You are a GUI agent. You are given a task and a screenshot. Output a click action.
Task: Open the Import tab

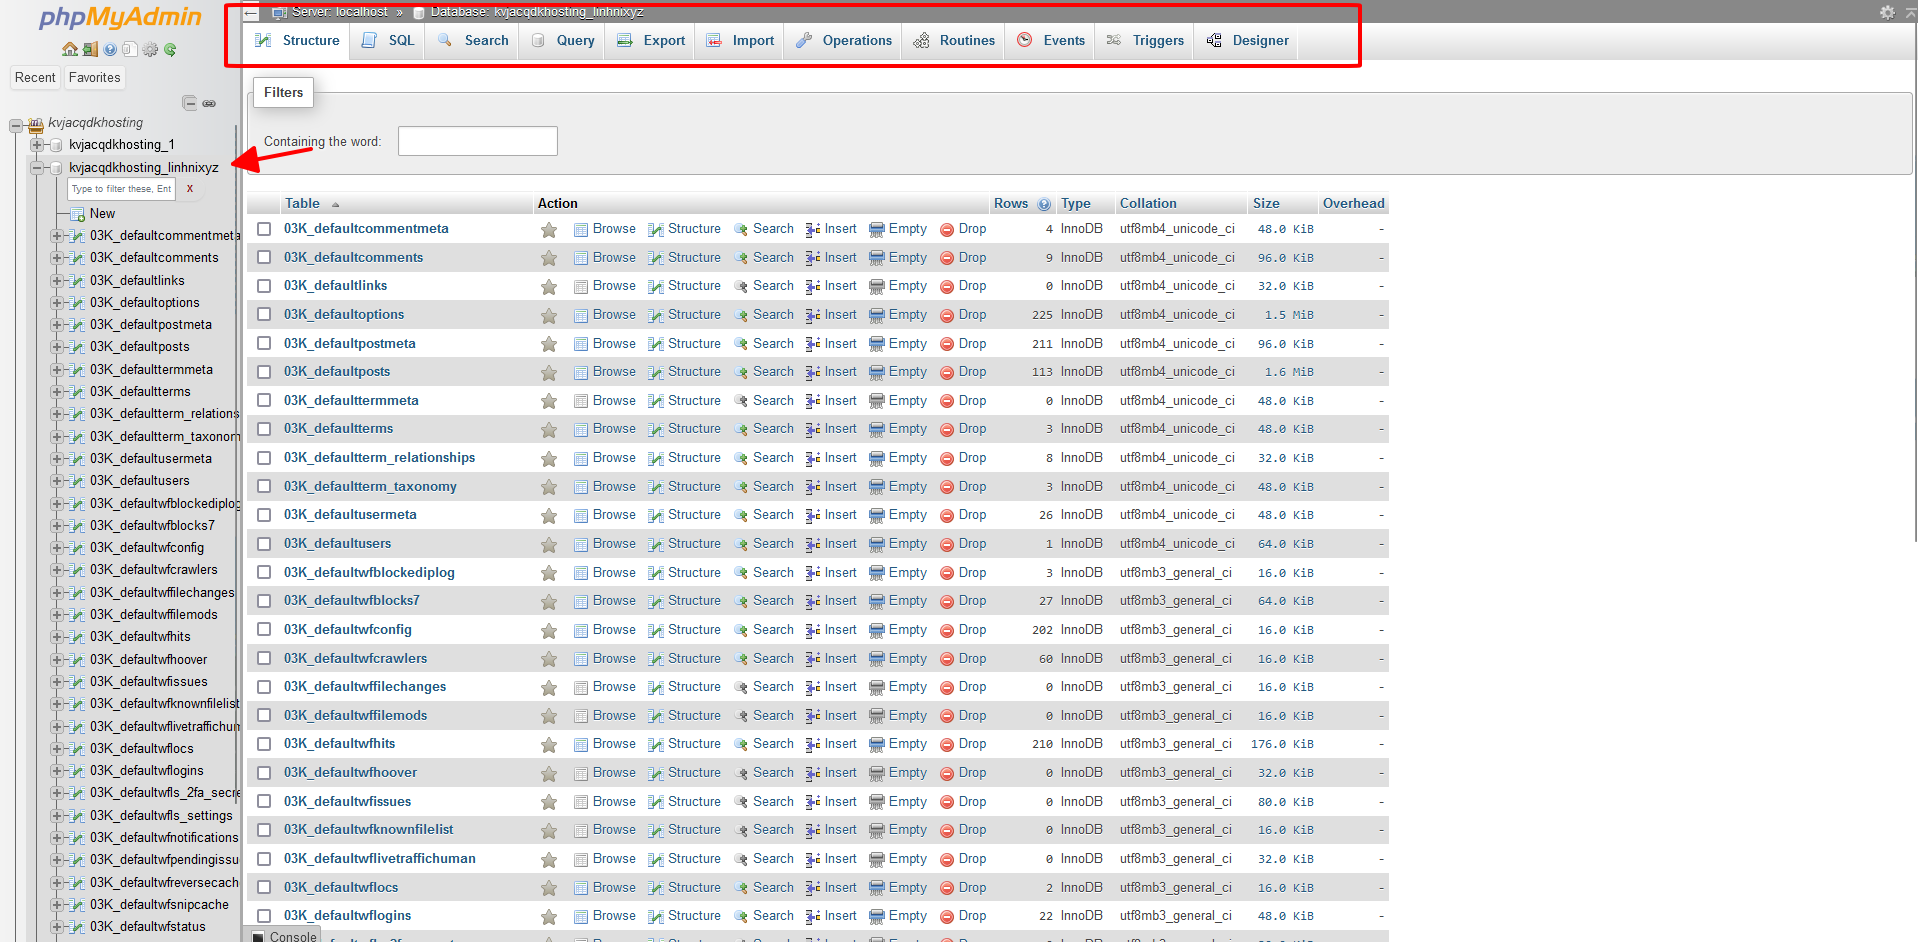[741, 41]
